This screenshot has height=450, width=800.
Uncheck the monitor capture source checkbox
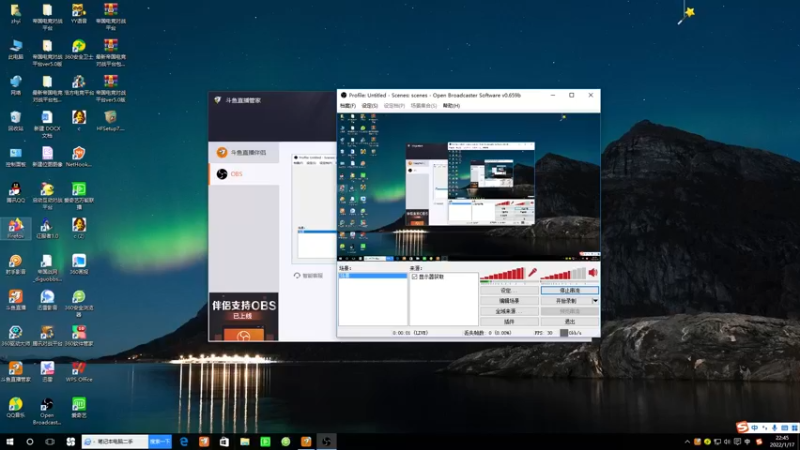414,277
